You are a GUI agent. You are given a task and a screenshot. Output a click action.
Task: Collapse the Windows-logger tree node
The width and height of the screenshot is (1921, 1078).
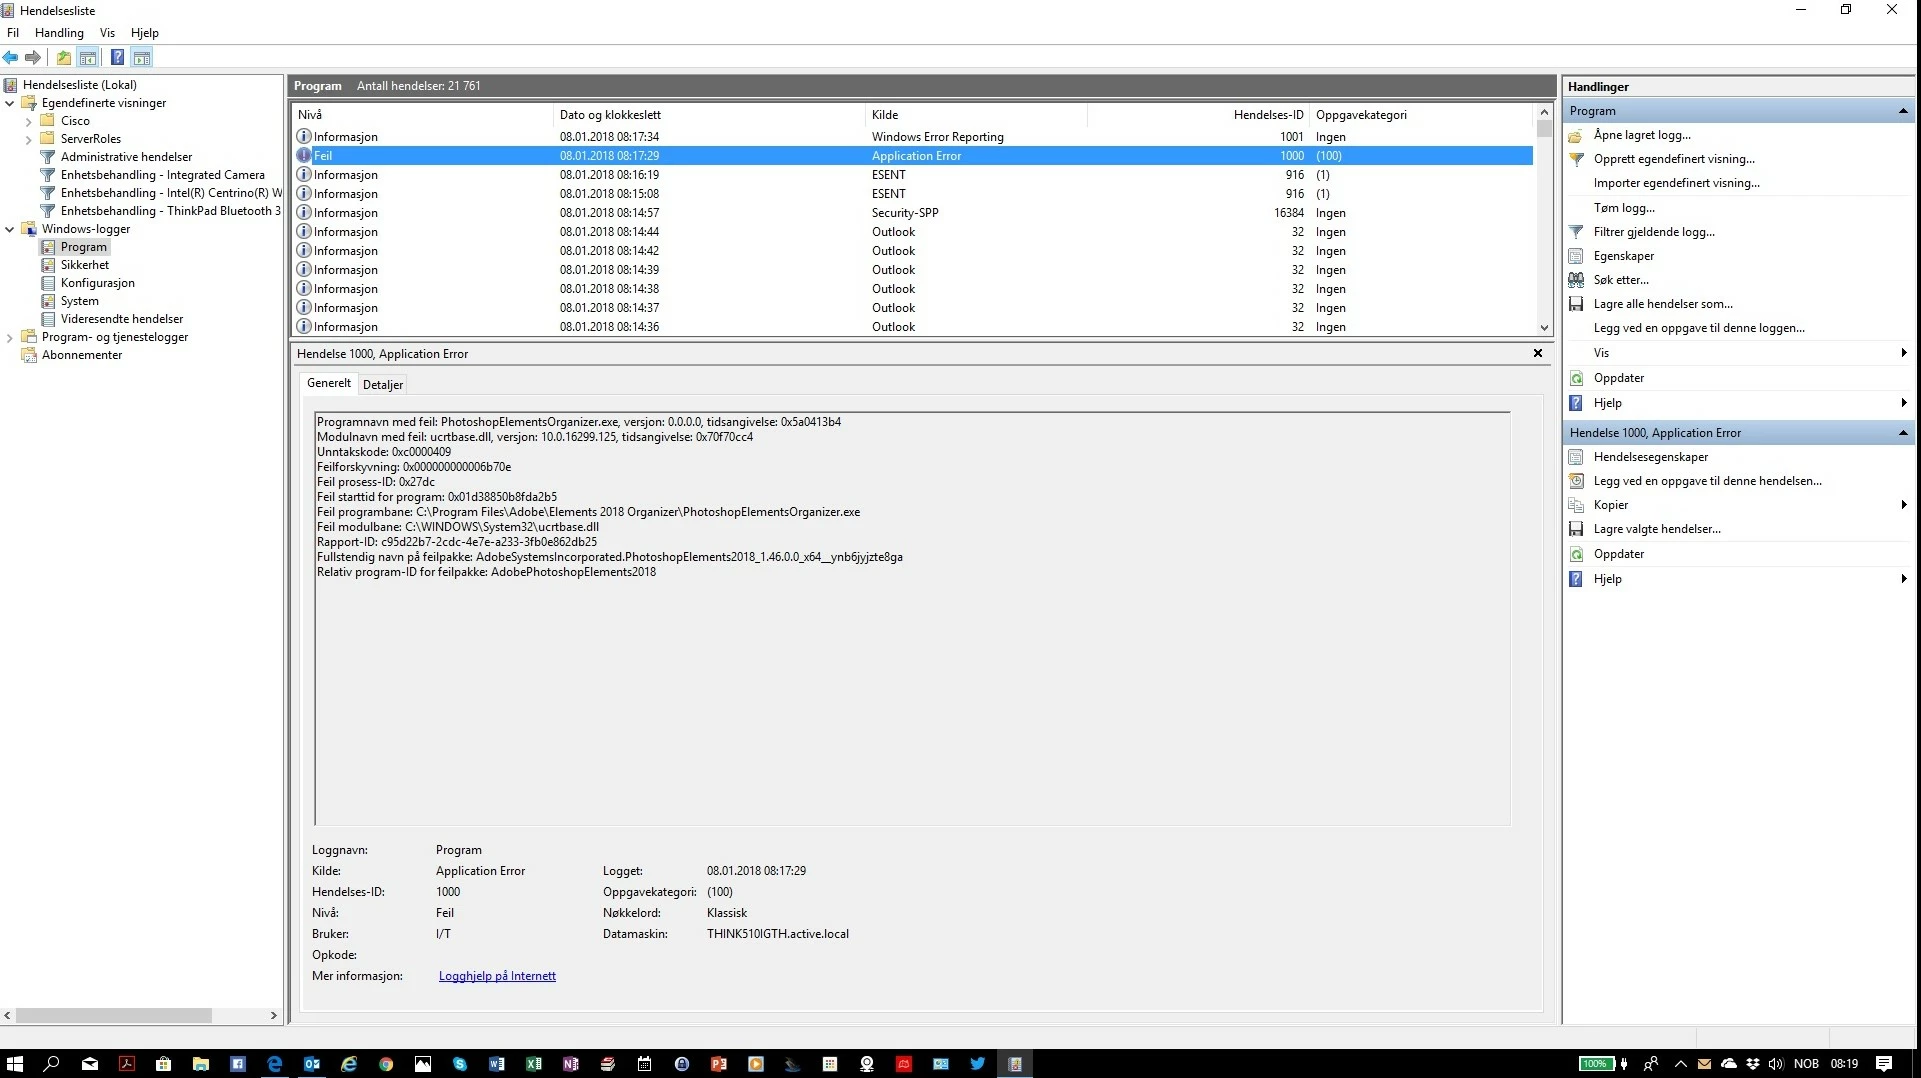coord(10,229)
